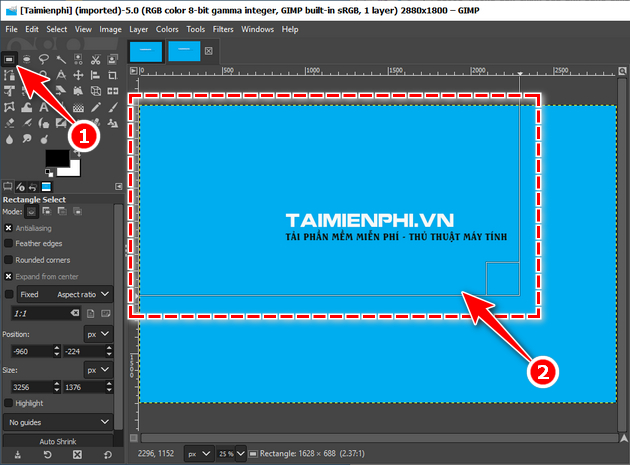
Task: Select the Flip tool
Action: coord(113,91)
